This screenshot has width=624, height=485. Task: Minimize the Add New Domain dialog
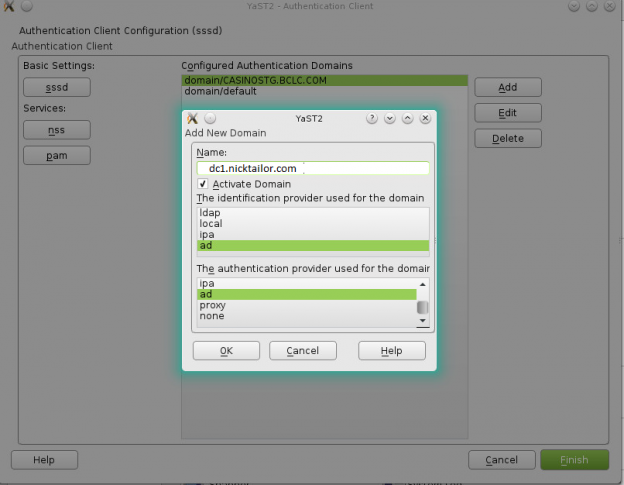pyautogui.click(x=390, y=118)
